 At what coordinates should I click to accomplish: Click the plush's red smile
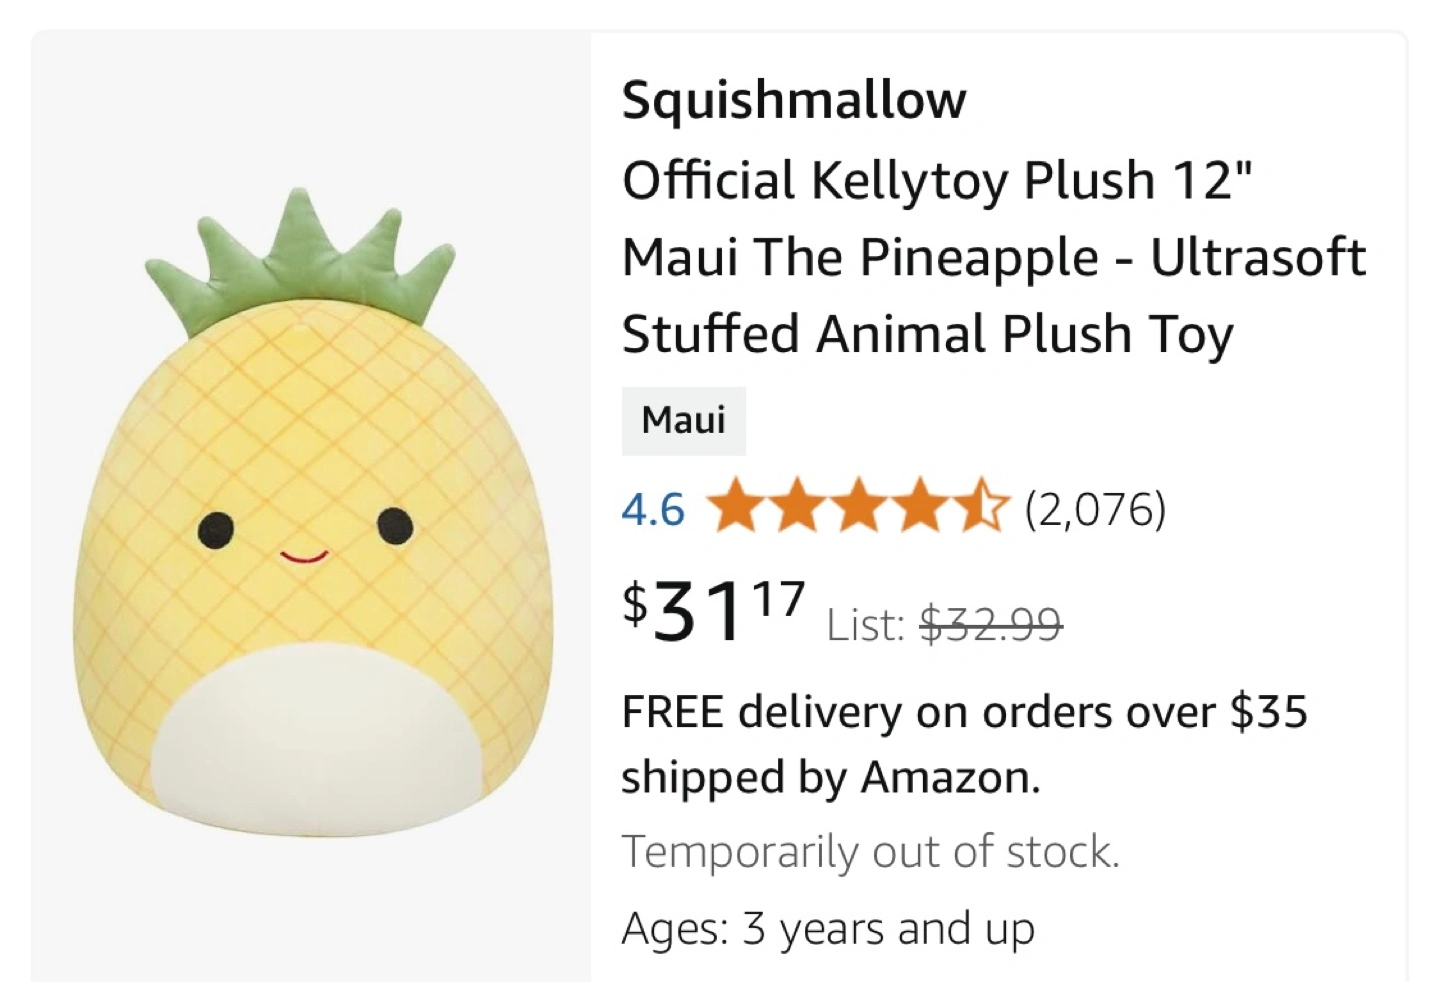[304, 555]
